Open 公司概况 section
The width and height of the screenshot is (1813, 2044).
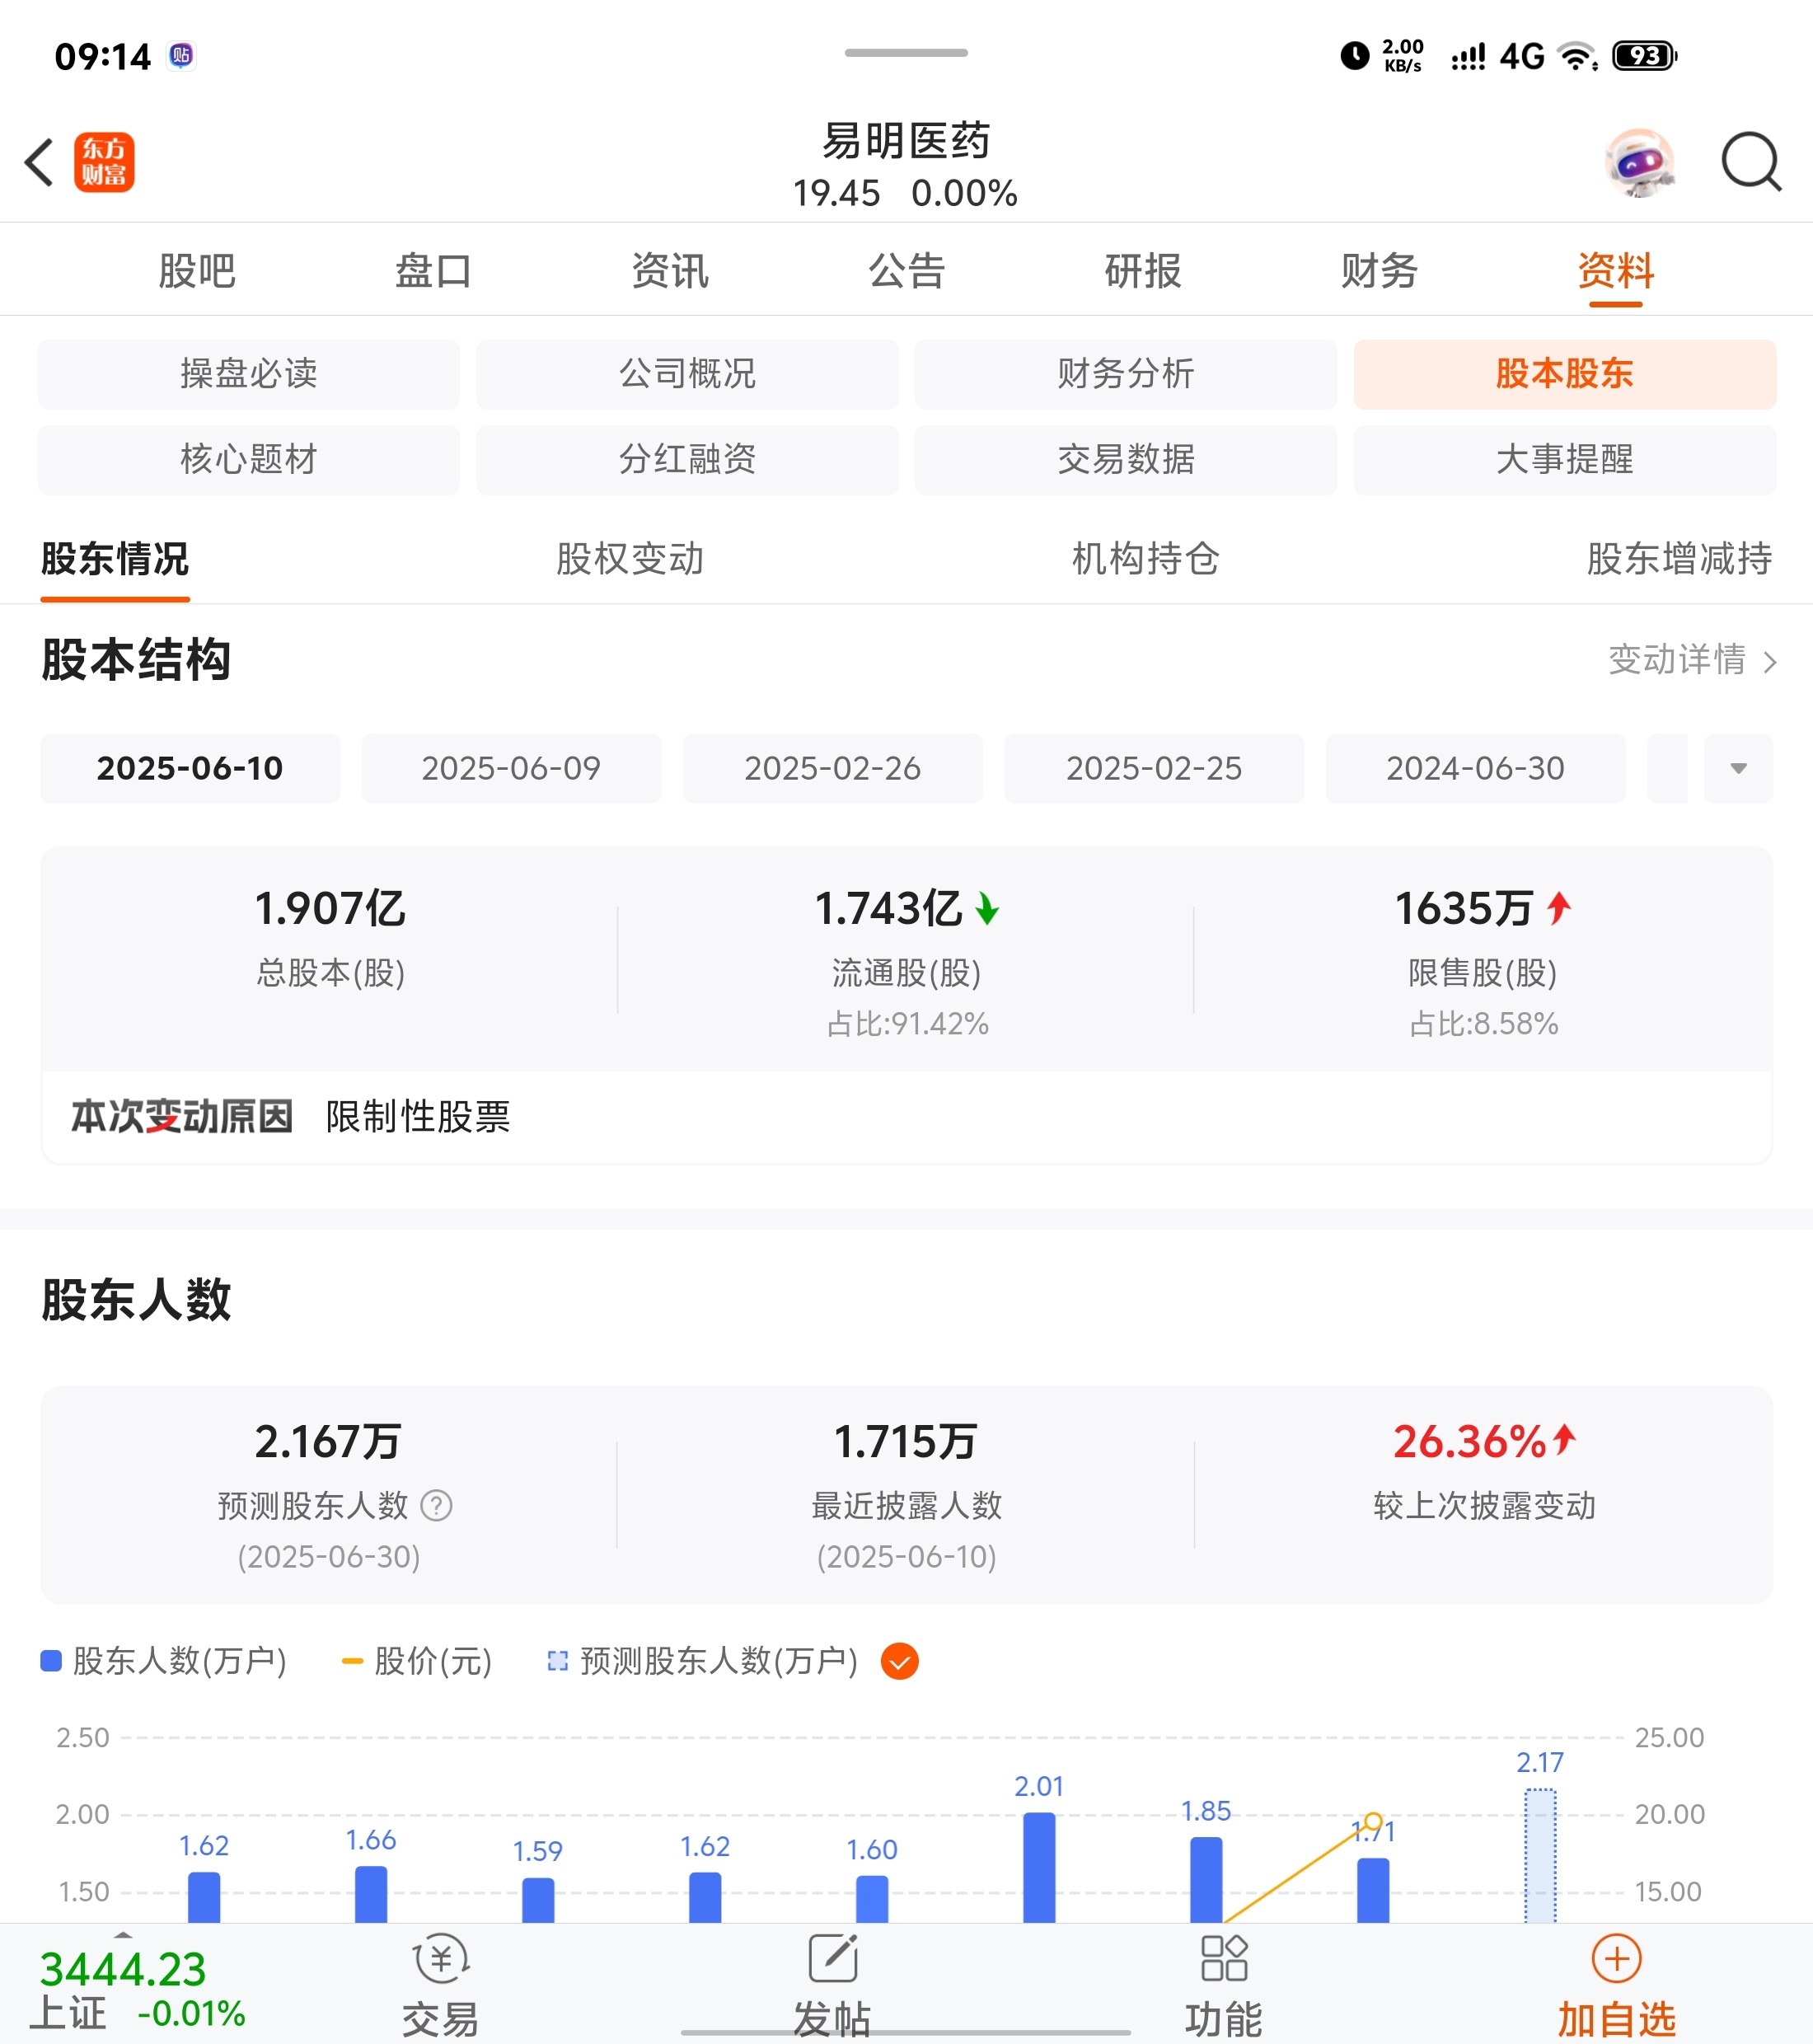(687, 374)
